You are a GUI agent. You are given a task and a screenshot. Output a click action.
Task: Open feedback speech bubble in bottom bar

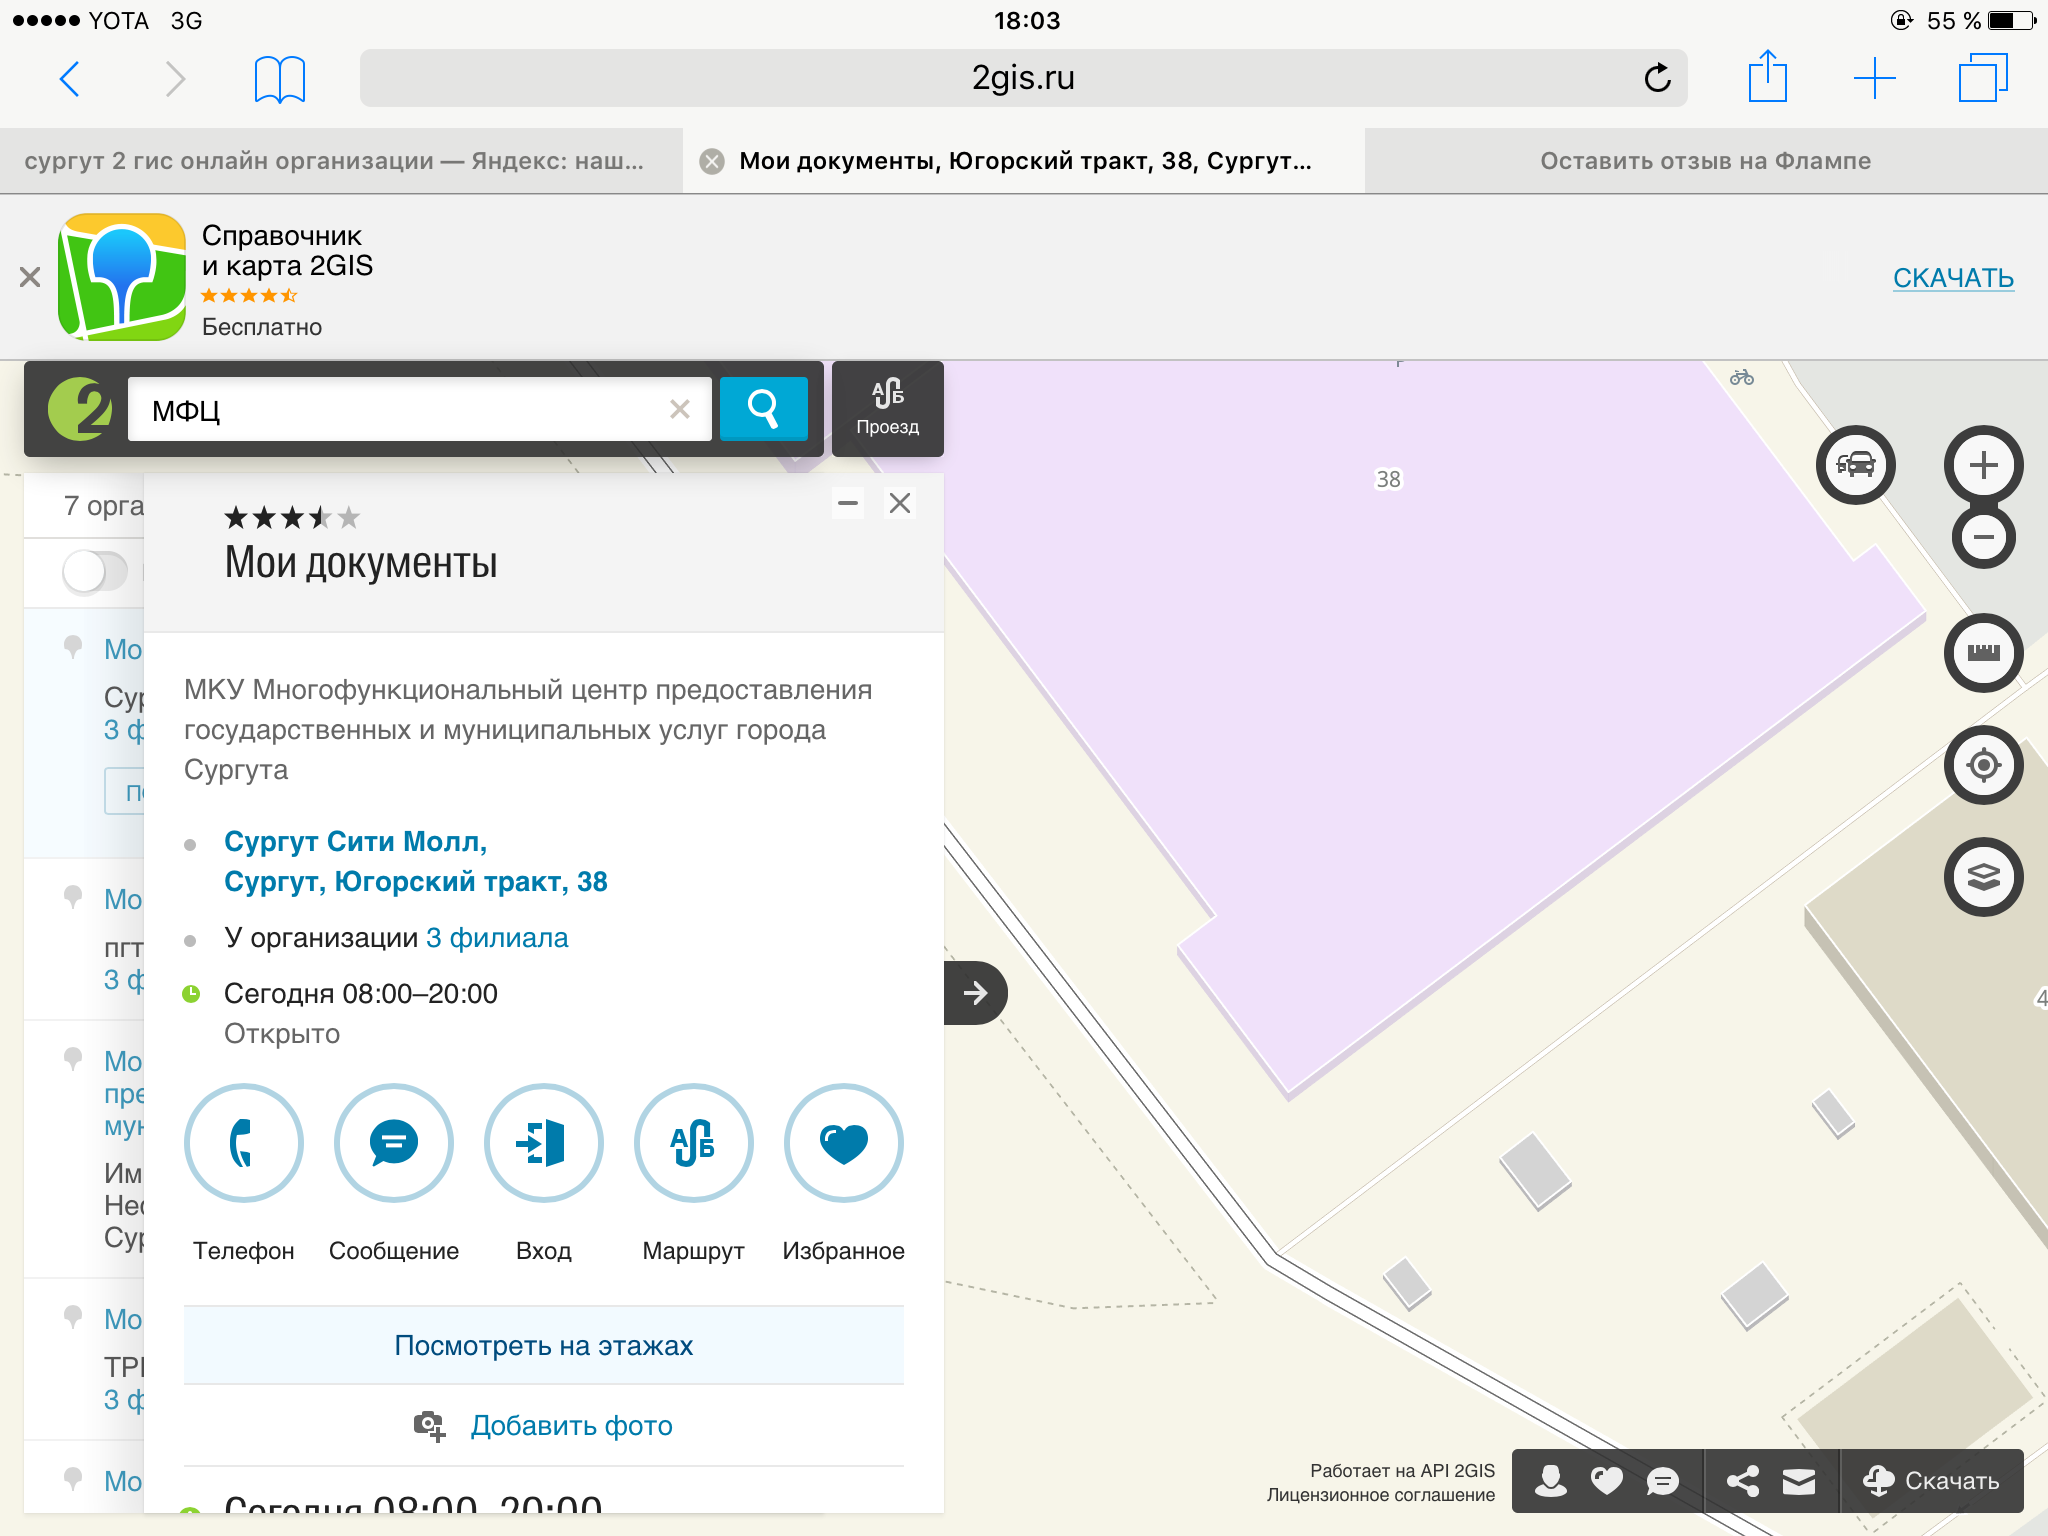pyautogui.click(x=1663, y=1481)
